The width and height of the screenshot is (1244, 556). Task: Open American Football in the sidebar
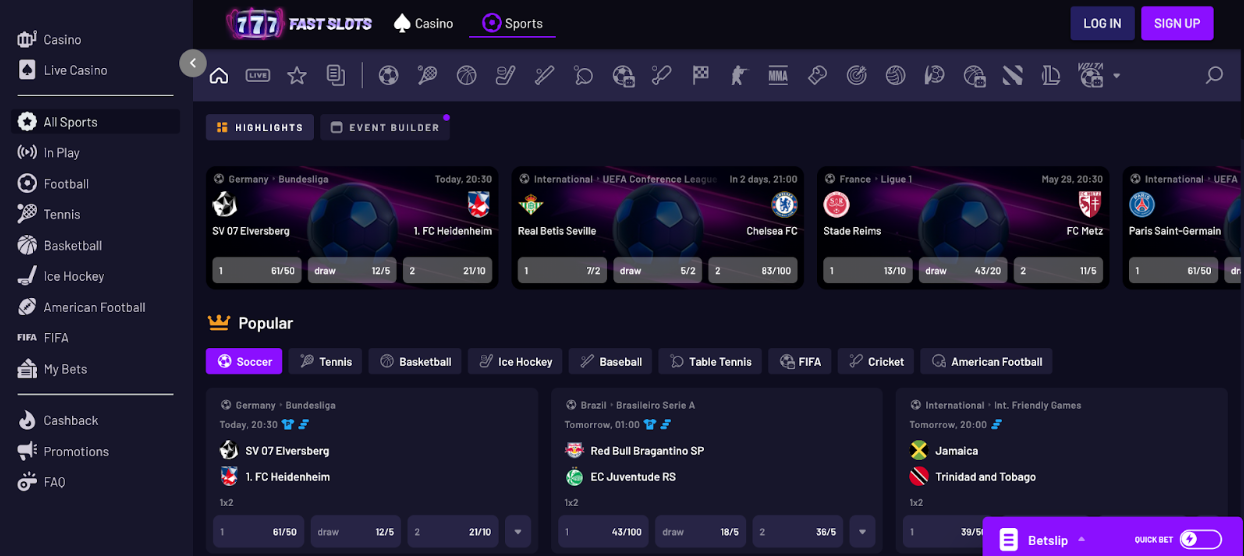point(95,307)
